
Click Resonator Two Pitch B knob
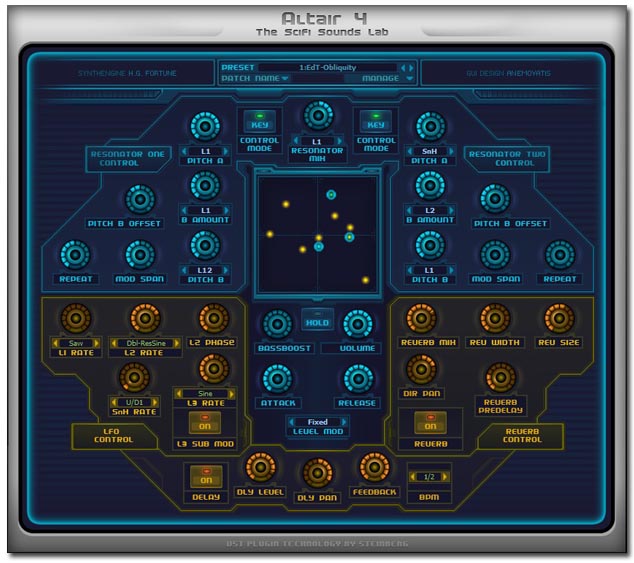click(430, 246)
